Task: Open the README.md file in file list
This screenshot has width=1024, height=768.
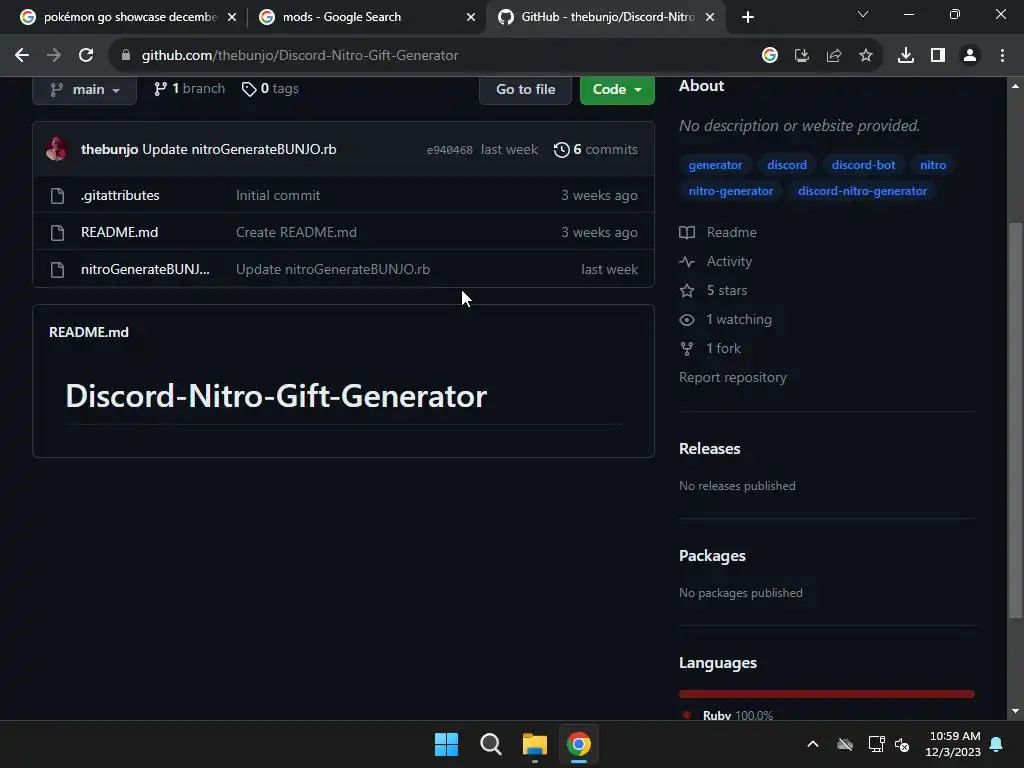Action: tap(120, 232)
